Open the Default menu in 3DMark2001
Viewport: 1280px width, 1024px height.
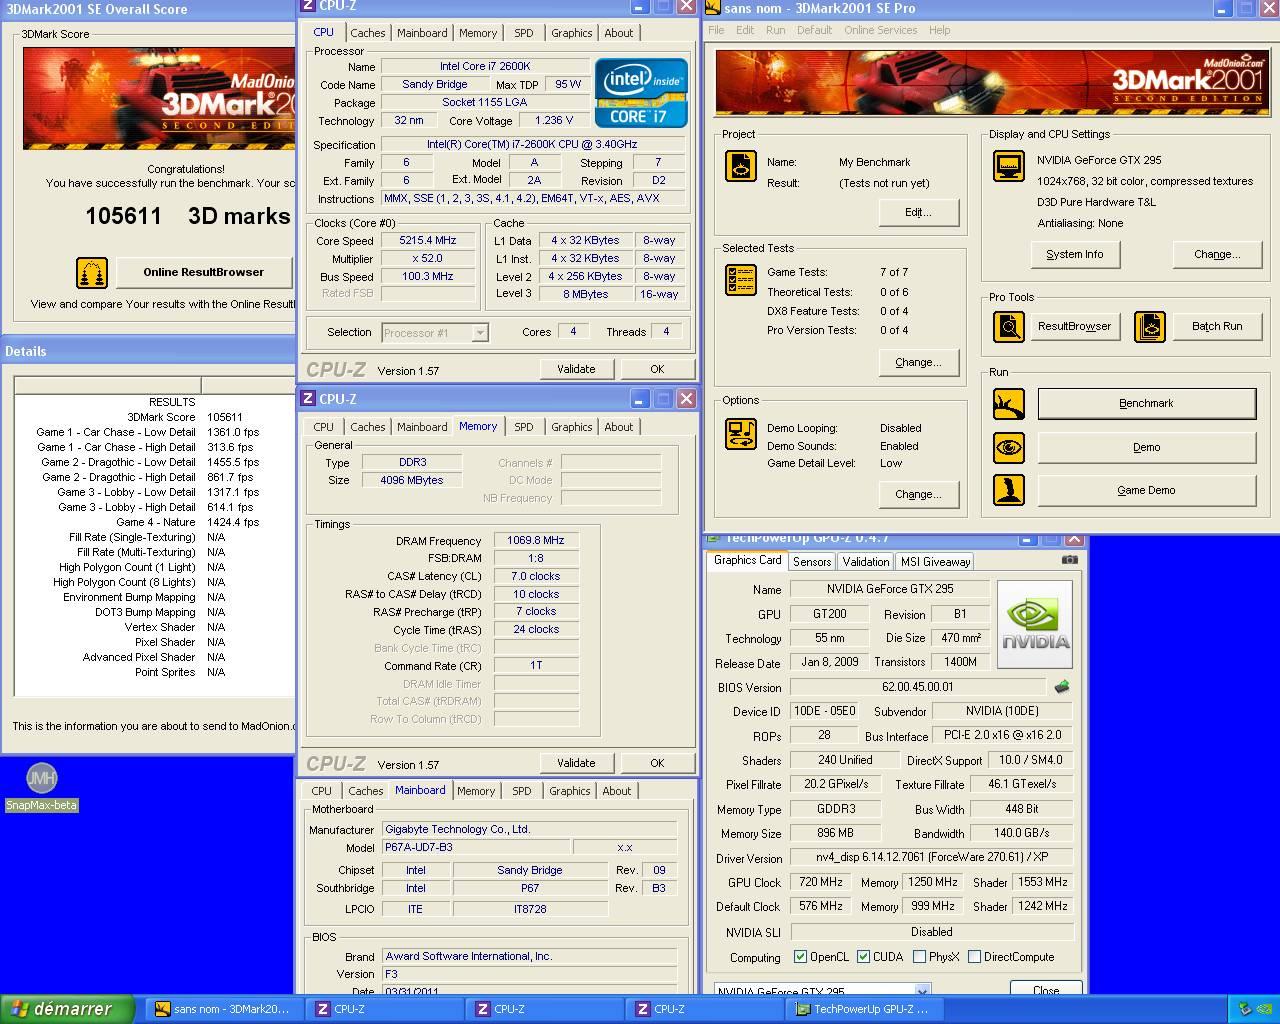[x=814, y=30]
